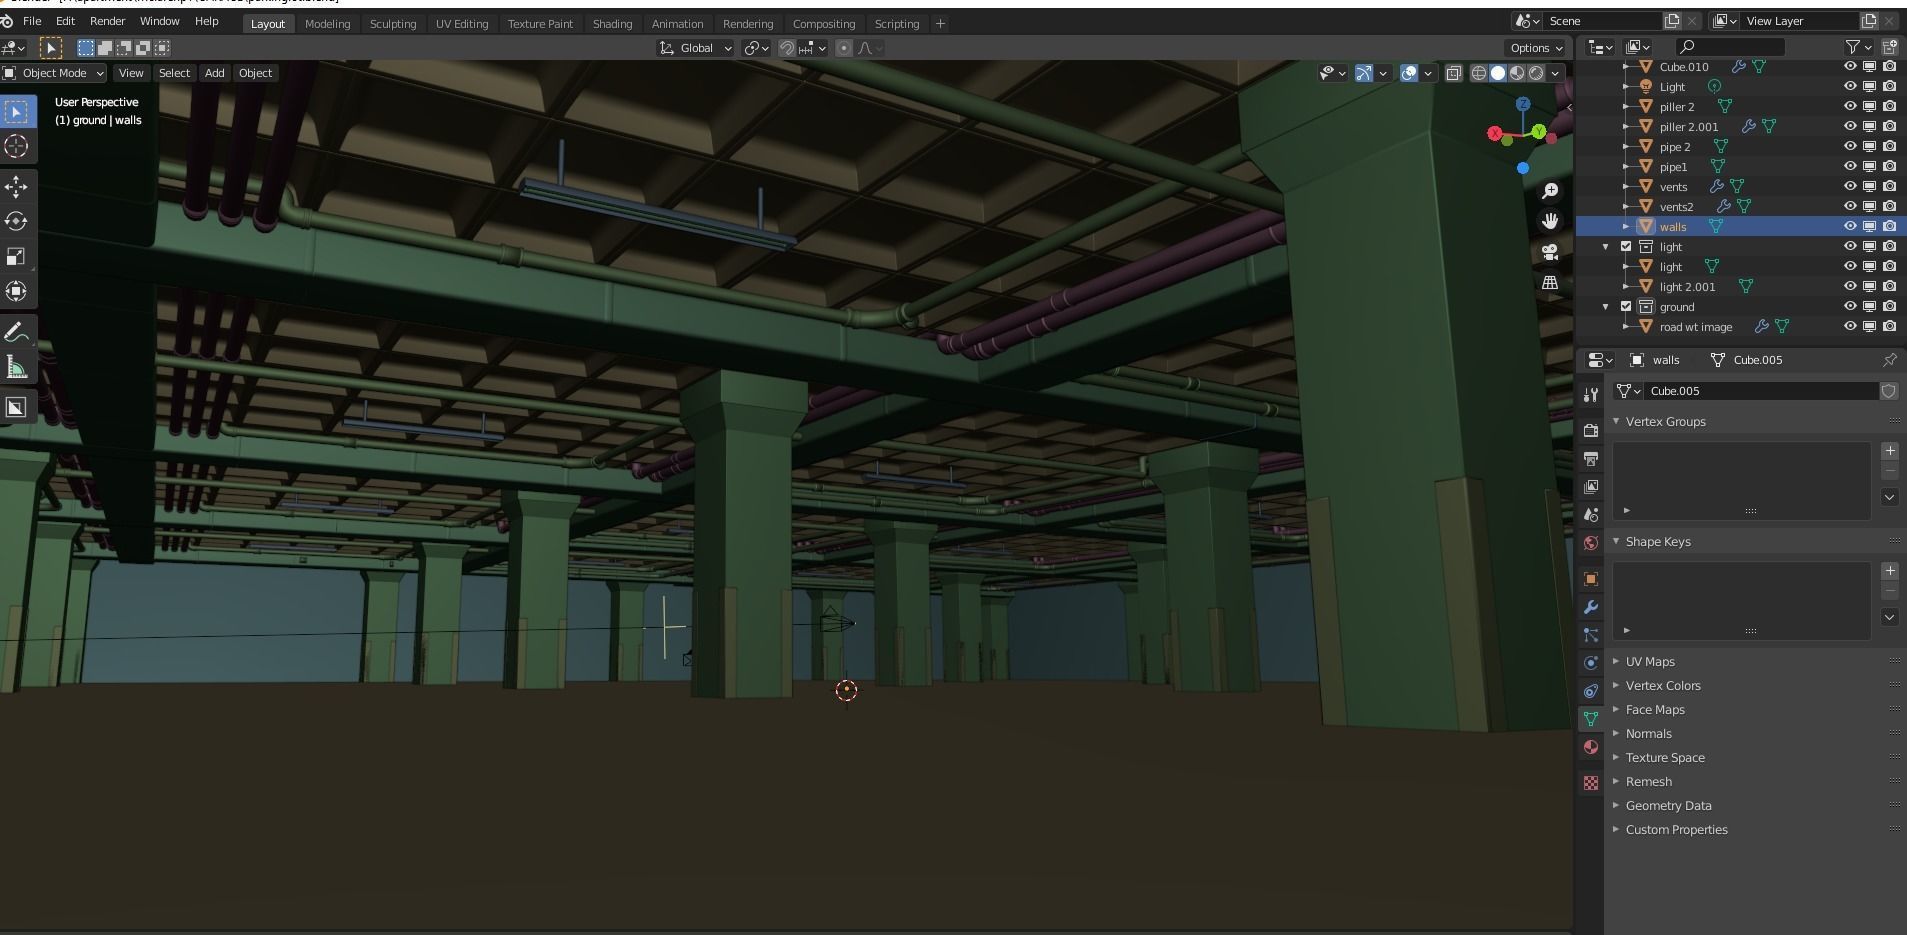The height and width of the screenshot is (935, 1907).
Task: Hide the road wt image object
Action: [x=1849, y=326]
